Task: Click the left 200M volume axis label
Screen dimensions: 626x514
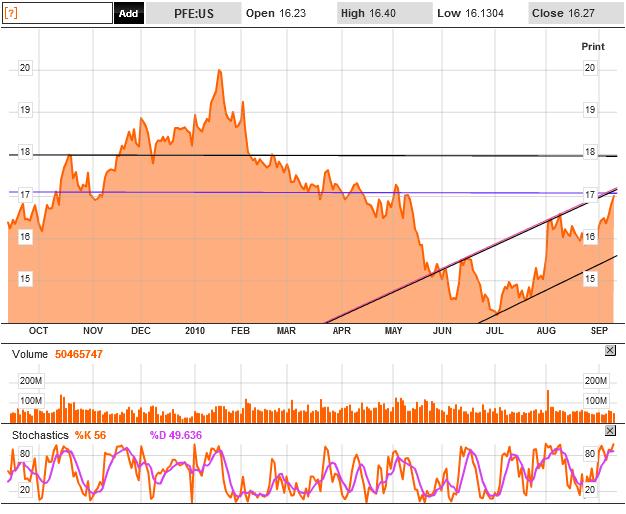Action: click(31, 381)
